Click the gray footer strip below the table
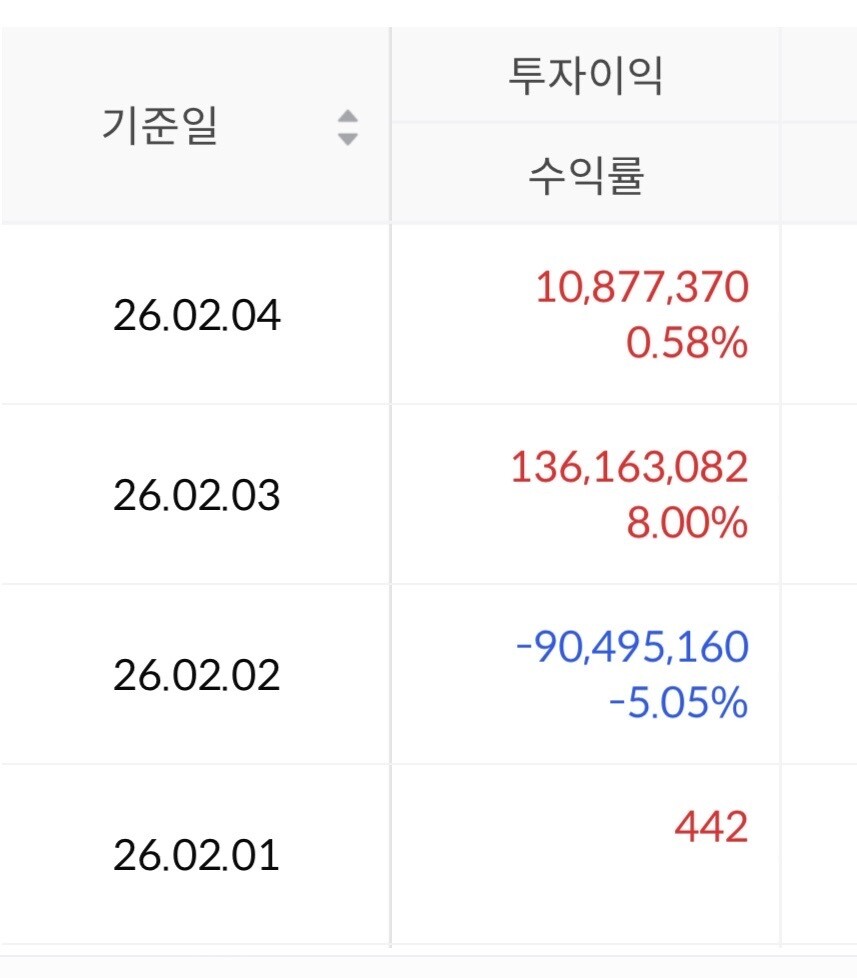This screenshot has height=978, width=857. click(428, 965)
